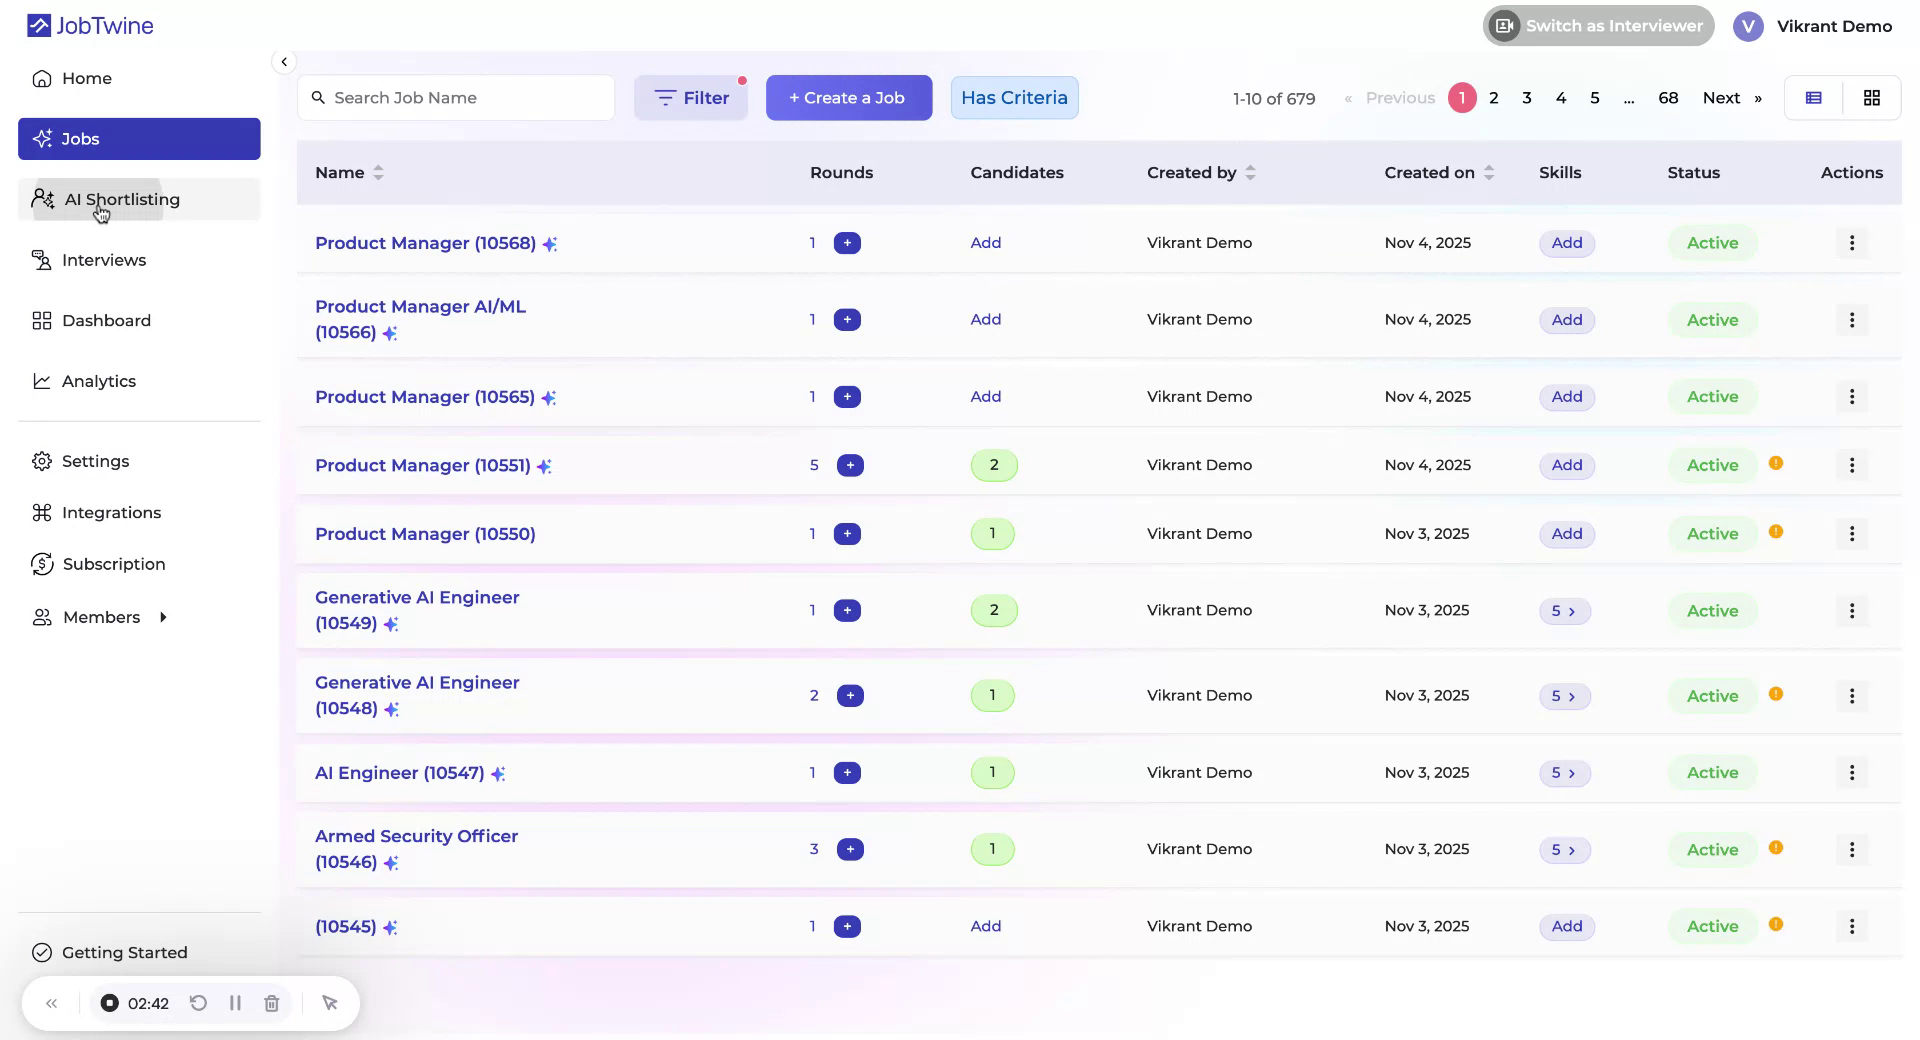1920x1040 pixels.
Task: Open actions menu for Product Manager (10551)
Action: pyautogui.click(x=1851, y=465)
